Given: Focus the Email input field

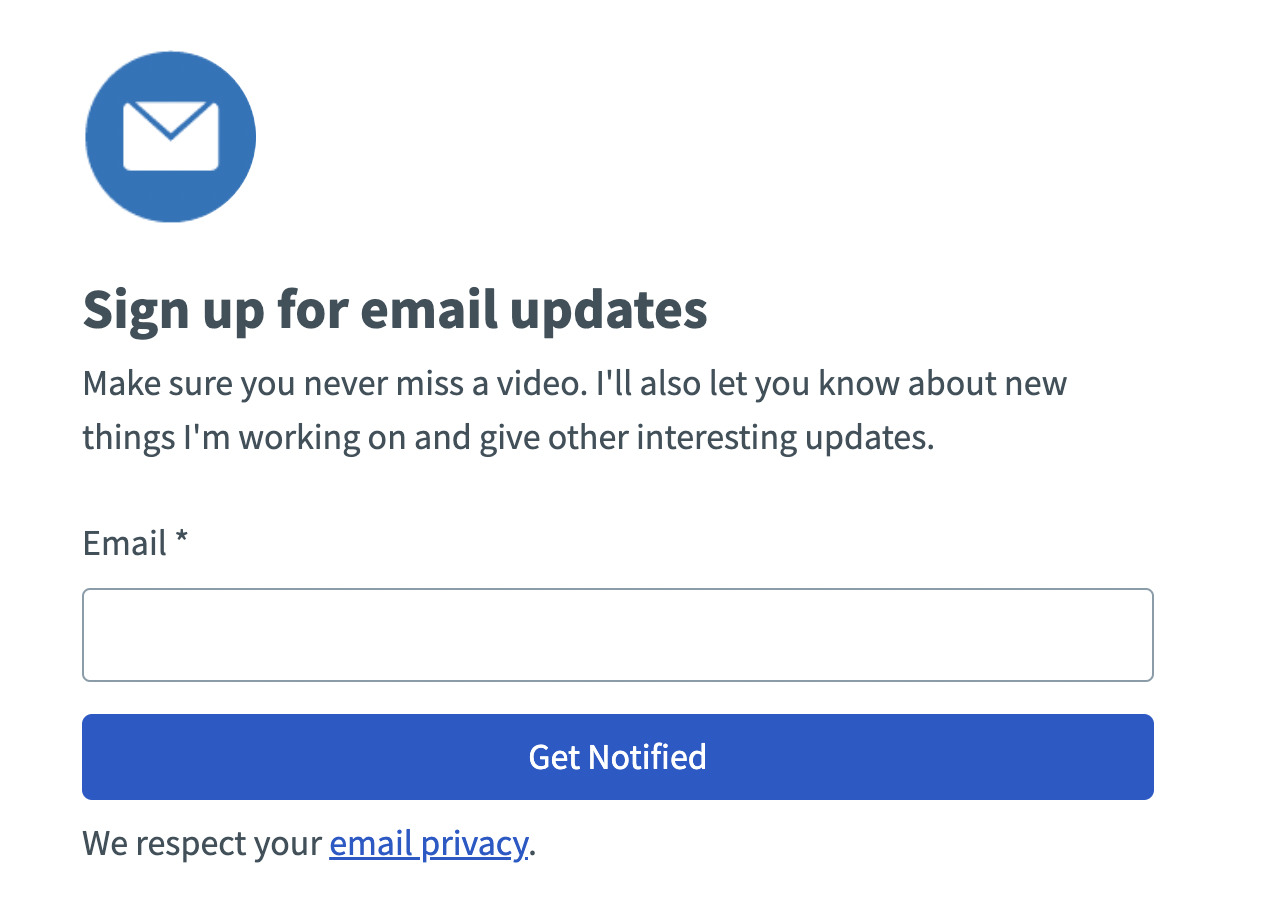Looking at the screenshot, I should [617, 635].
